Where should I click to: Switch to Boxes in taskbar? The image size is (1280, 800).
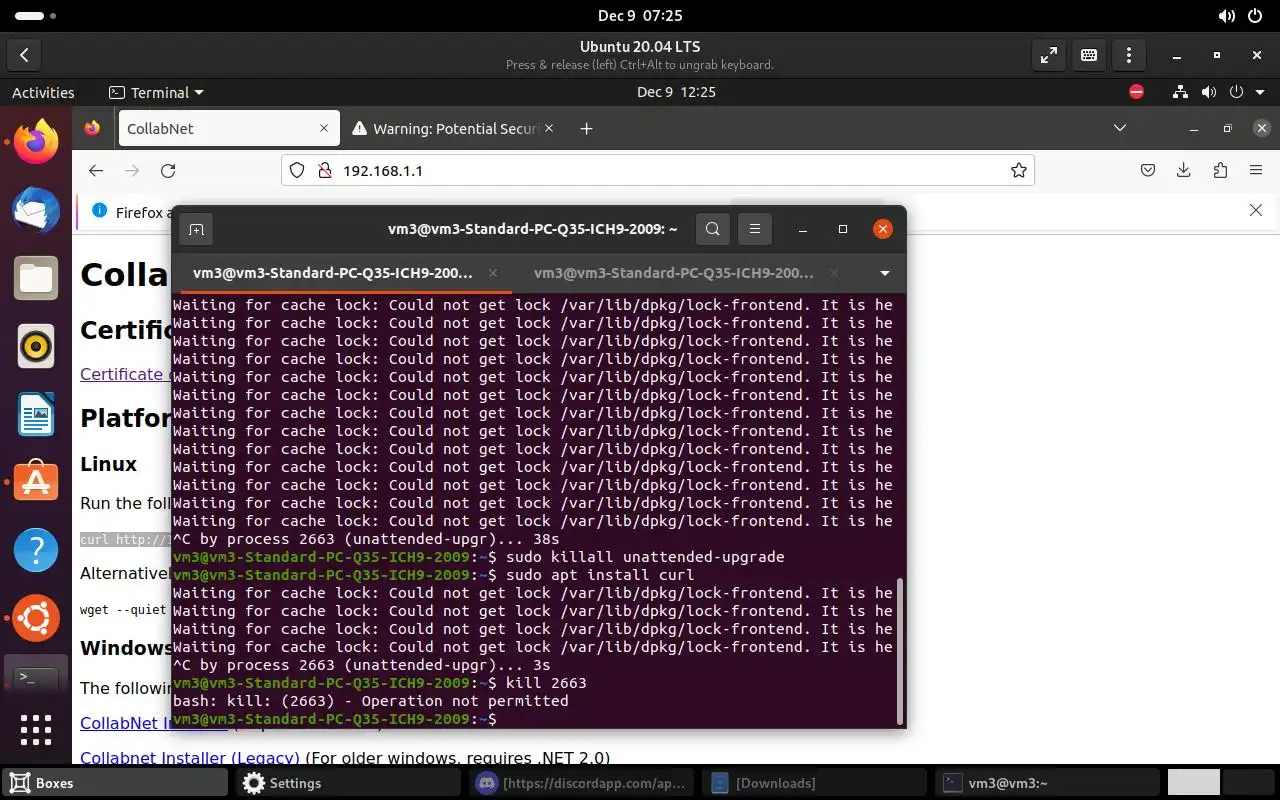[113, 783]
